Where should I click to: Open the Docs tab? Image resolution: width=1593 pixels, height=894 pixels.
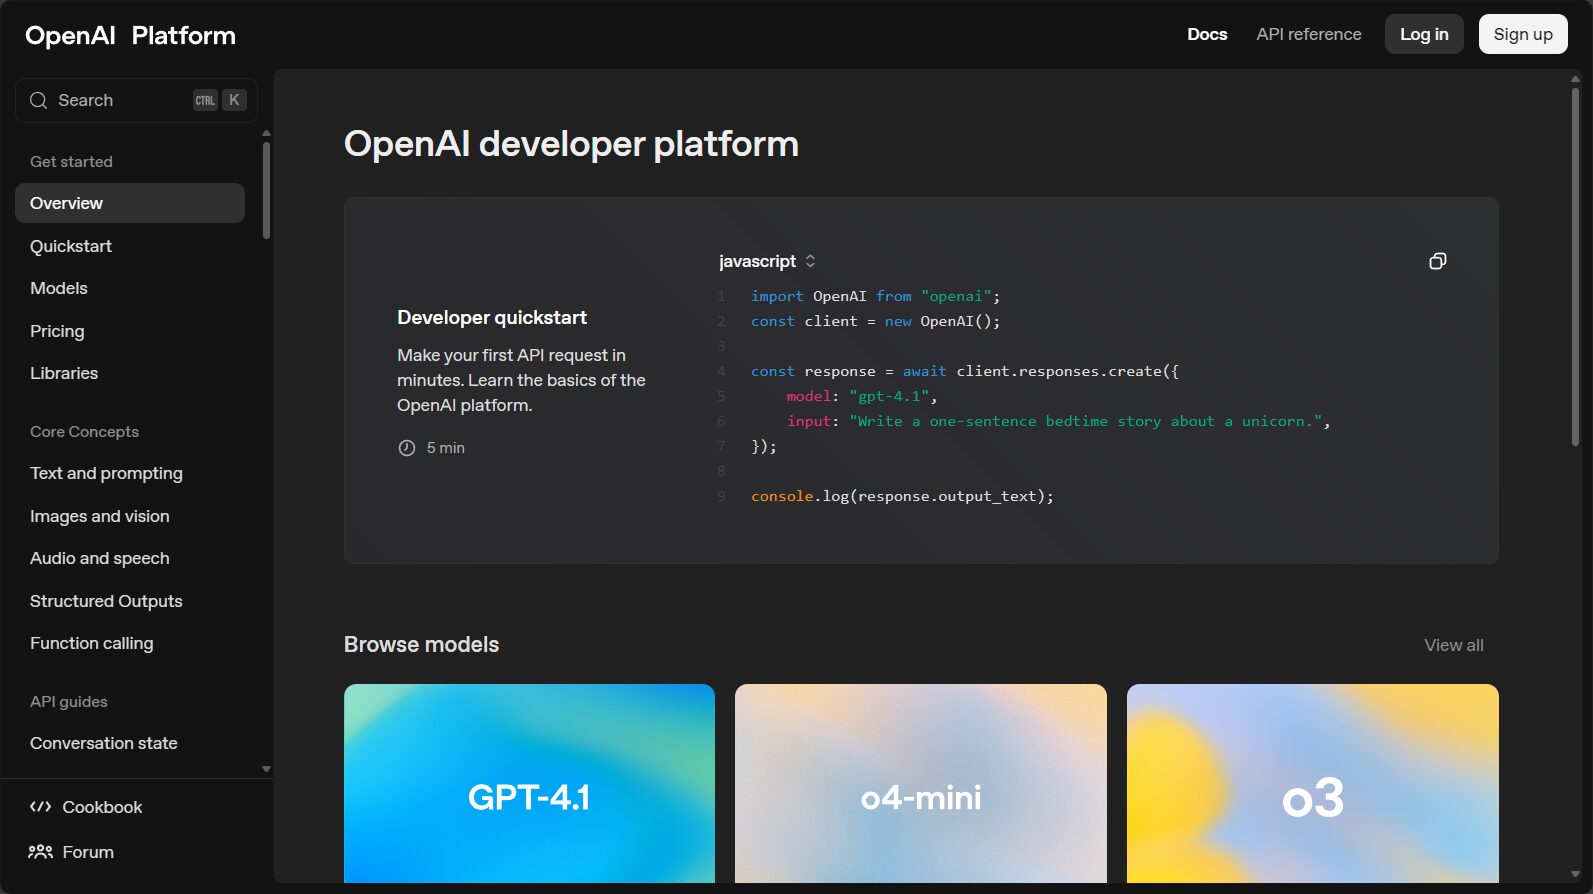(x=1207, y=34)
